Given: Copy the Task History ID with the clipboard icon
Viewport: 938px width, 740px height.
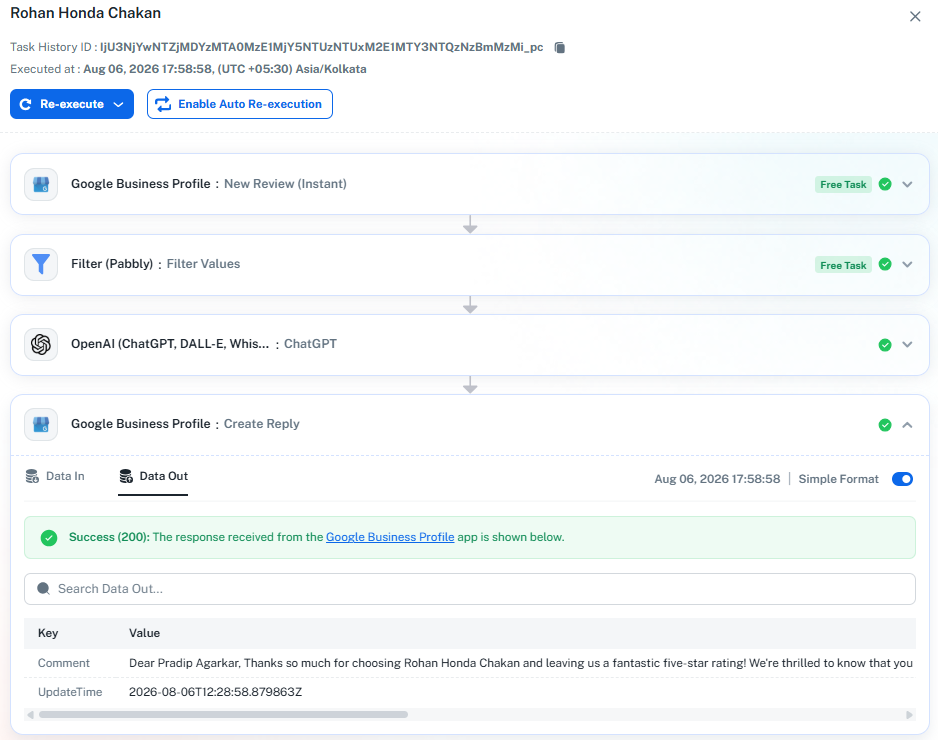Looking at the screenshot, I should pos(559,47).
